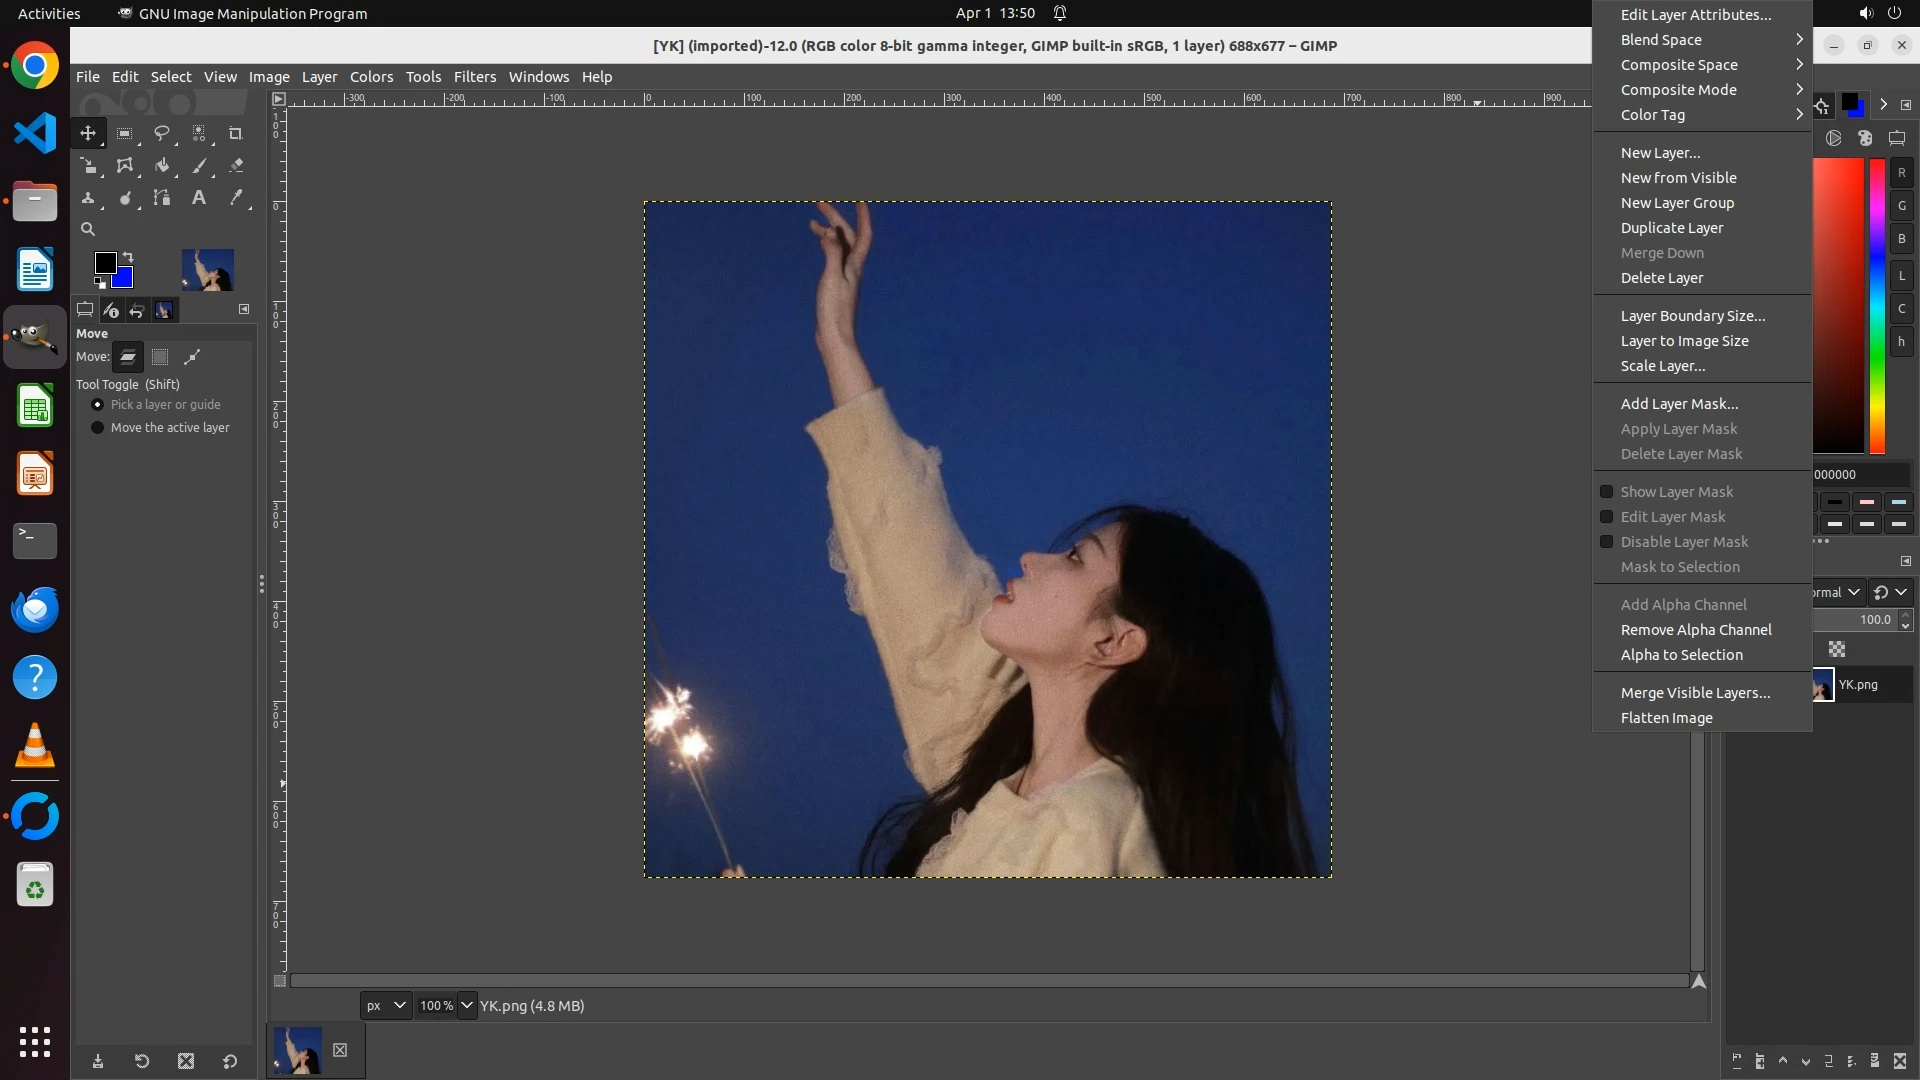Select the Eraser tool

pos(236,166)
